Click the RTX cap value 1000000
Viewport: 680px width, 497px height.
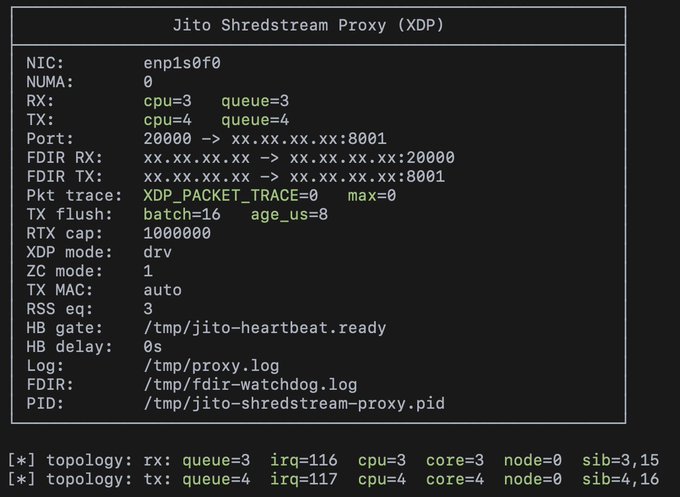177,233
